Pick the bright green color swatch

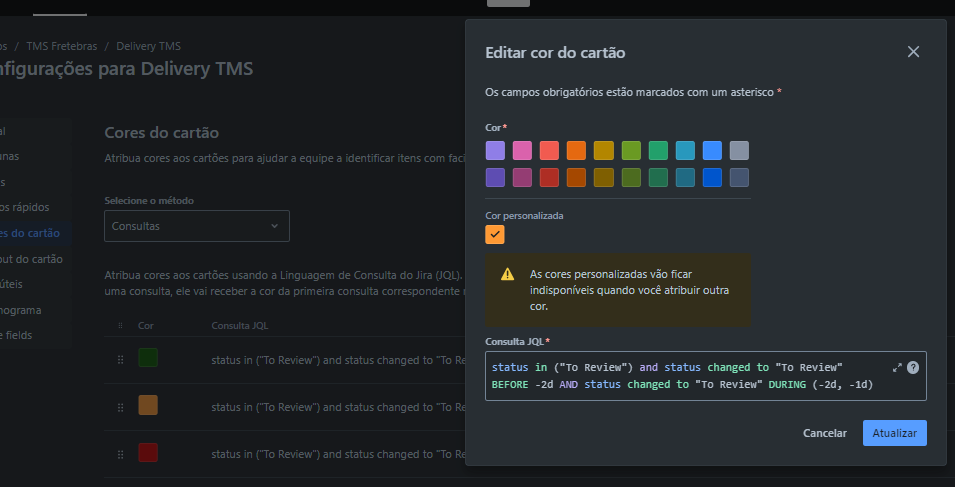coord(658,150)
